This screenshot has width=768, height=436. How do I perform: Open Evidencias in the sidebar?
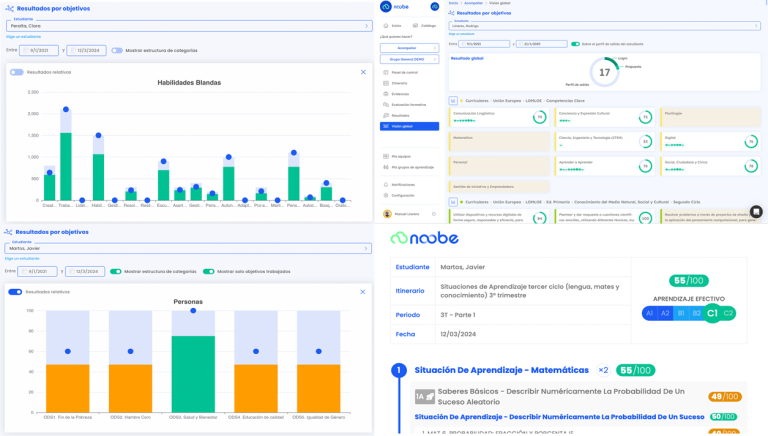(402, 95)
